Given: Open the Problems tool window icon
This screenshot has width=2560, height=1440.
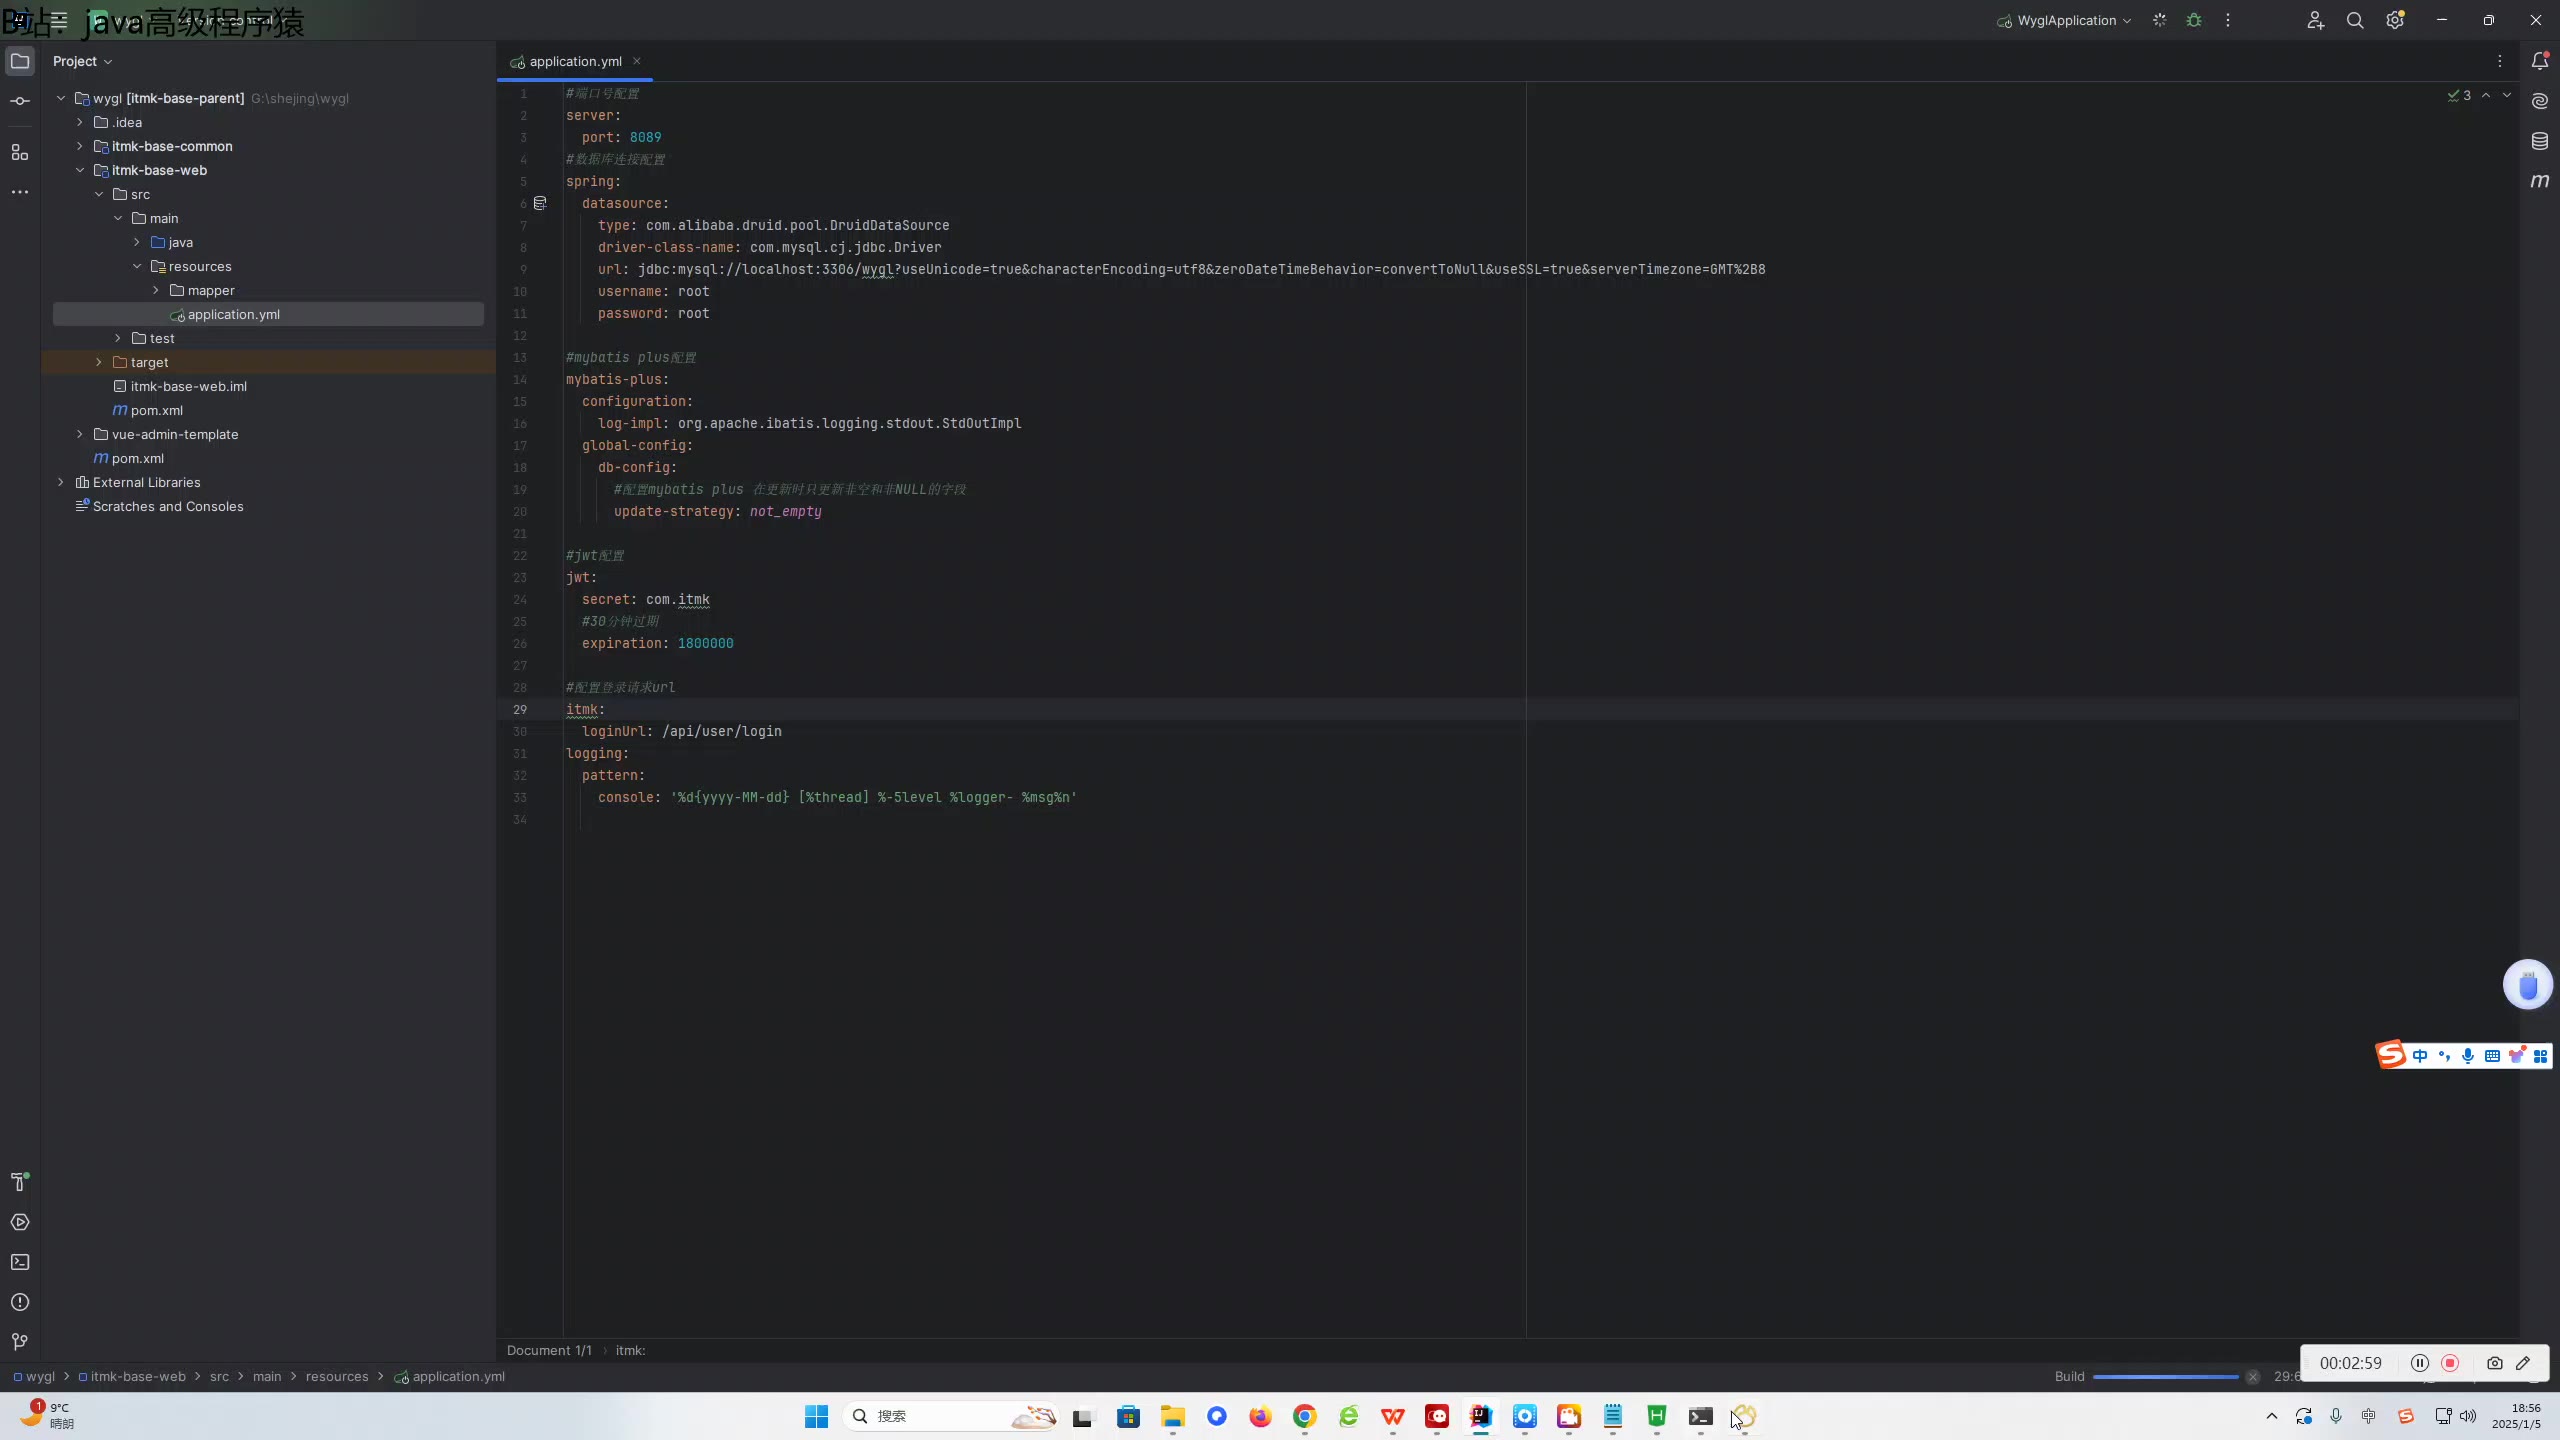Looking at the screenshot, I should 20,1302.
